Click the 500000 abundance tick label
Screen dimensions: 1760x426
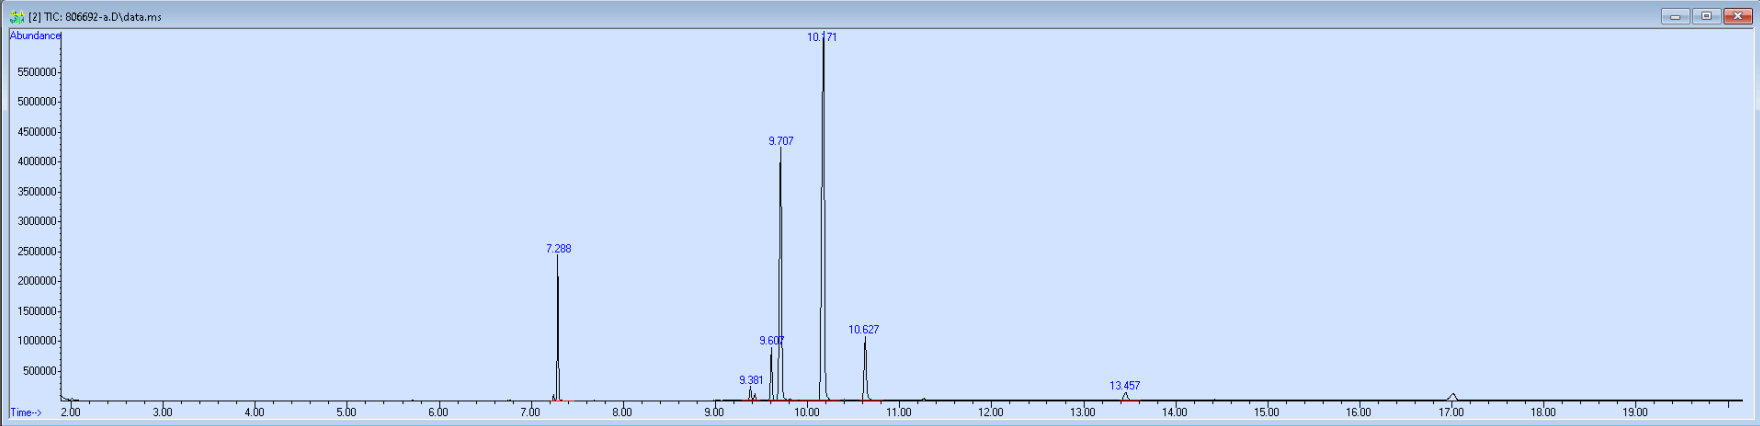pyautogui.click(x=39, y=371)
